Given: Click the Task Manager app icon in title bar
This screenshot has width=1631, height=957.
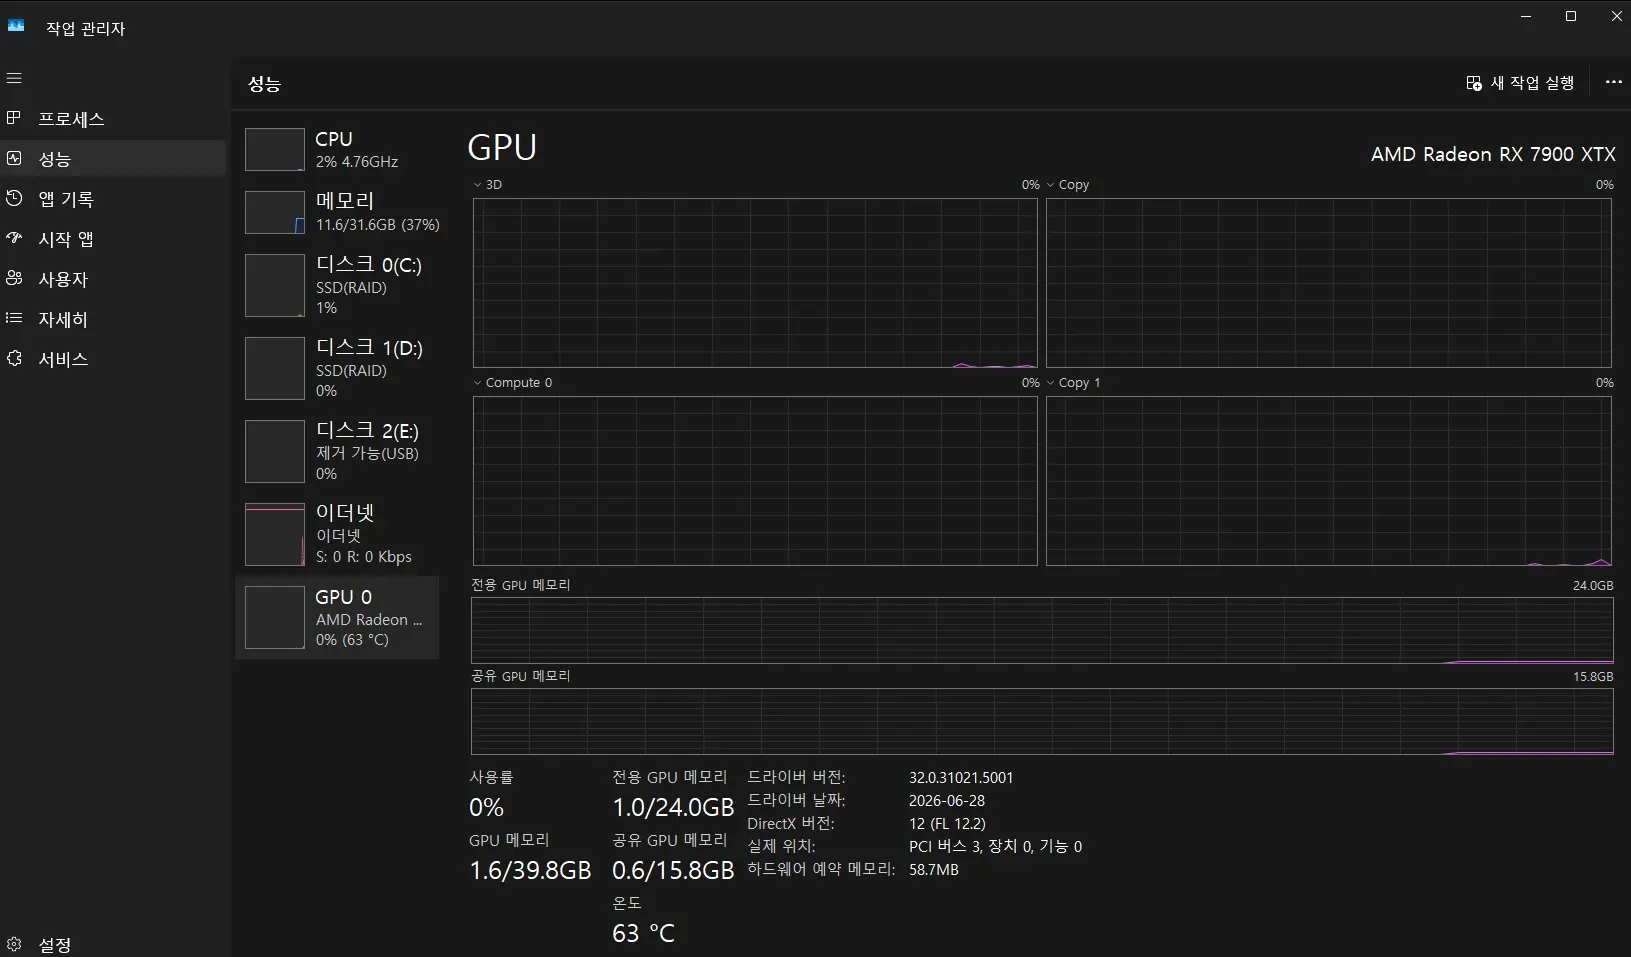Looking at the screenshot, I should (16, 26).
